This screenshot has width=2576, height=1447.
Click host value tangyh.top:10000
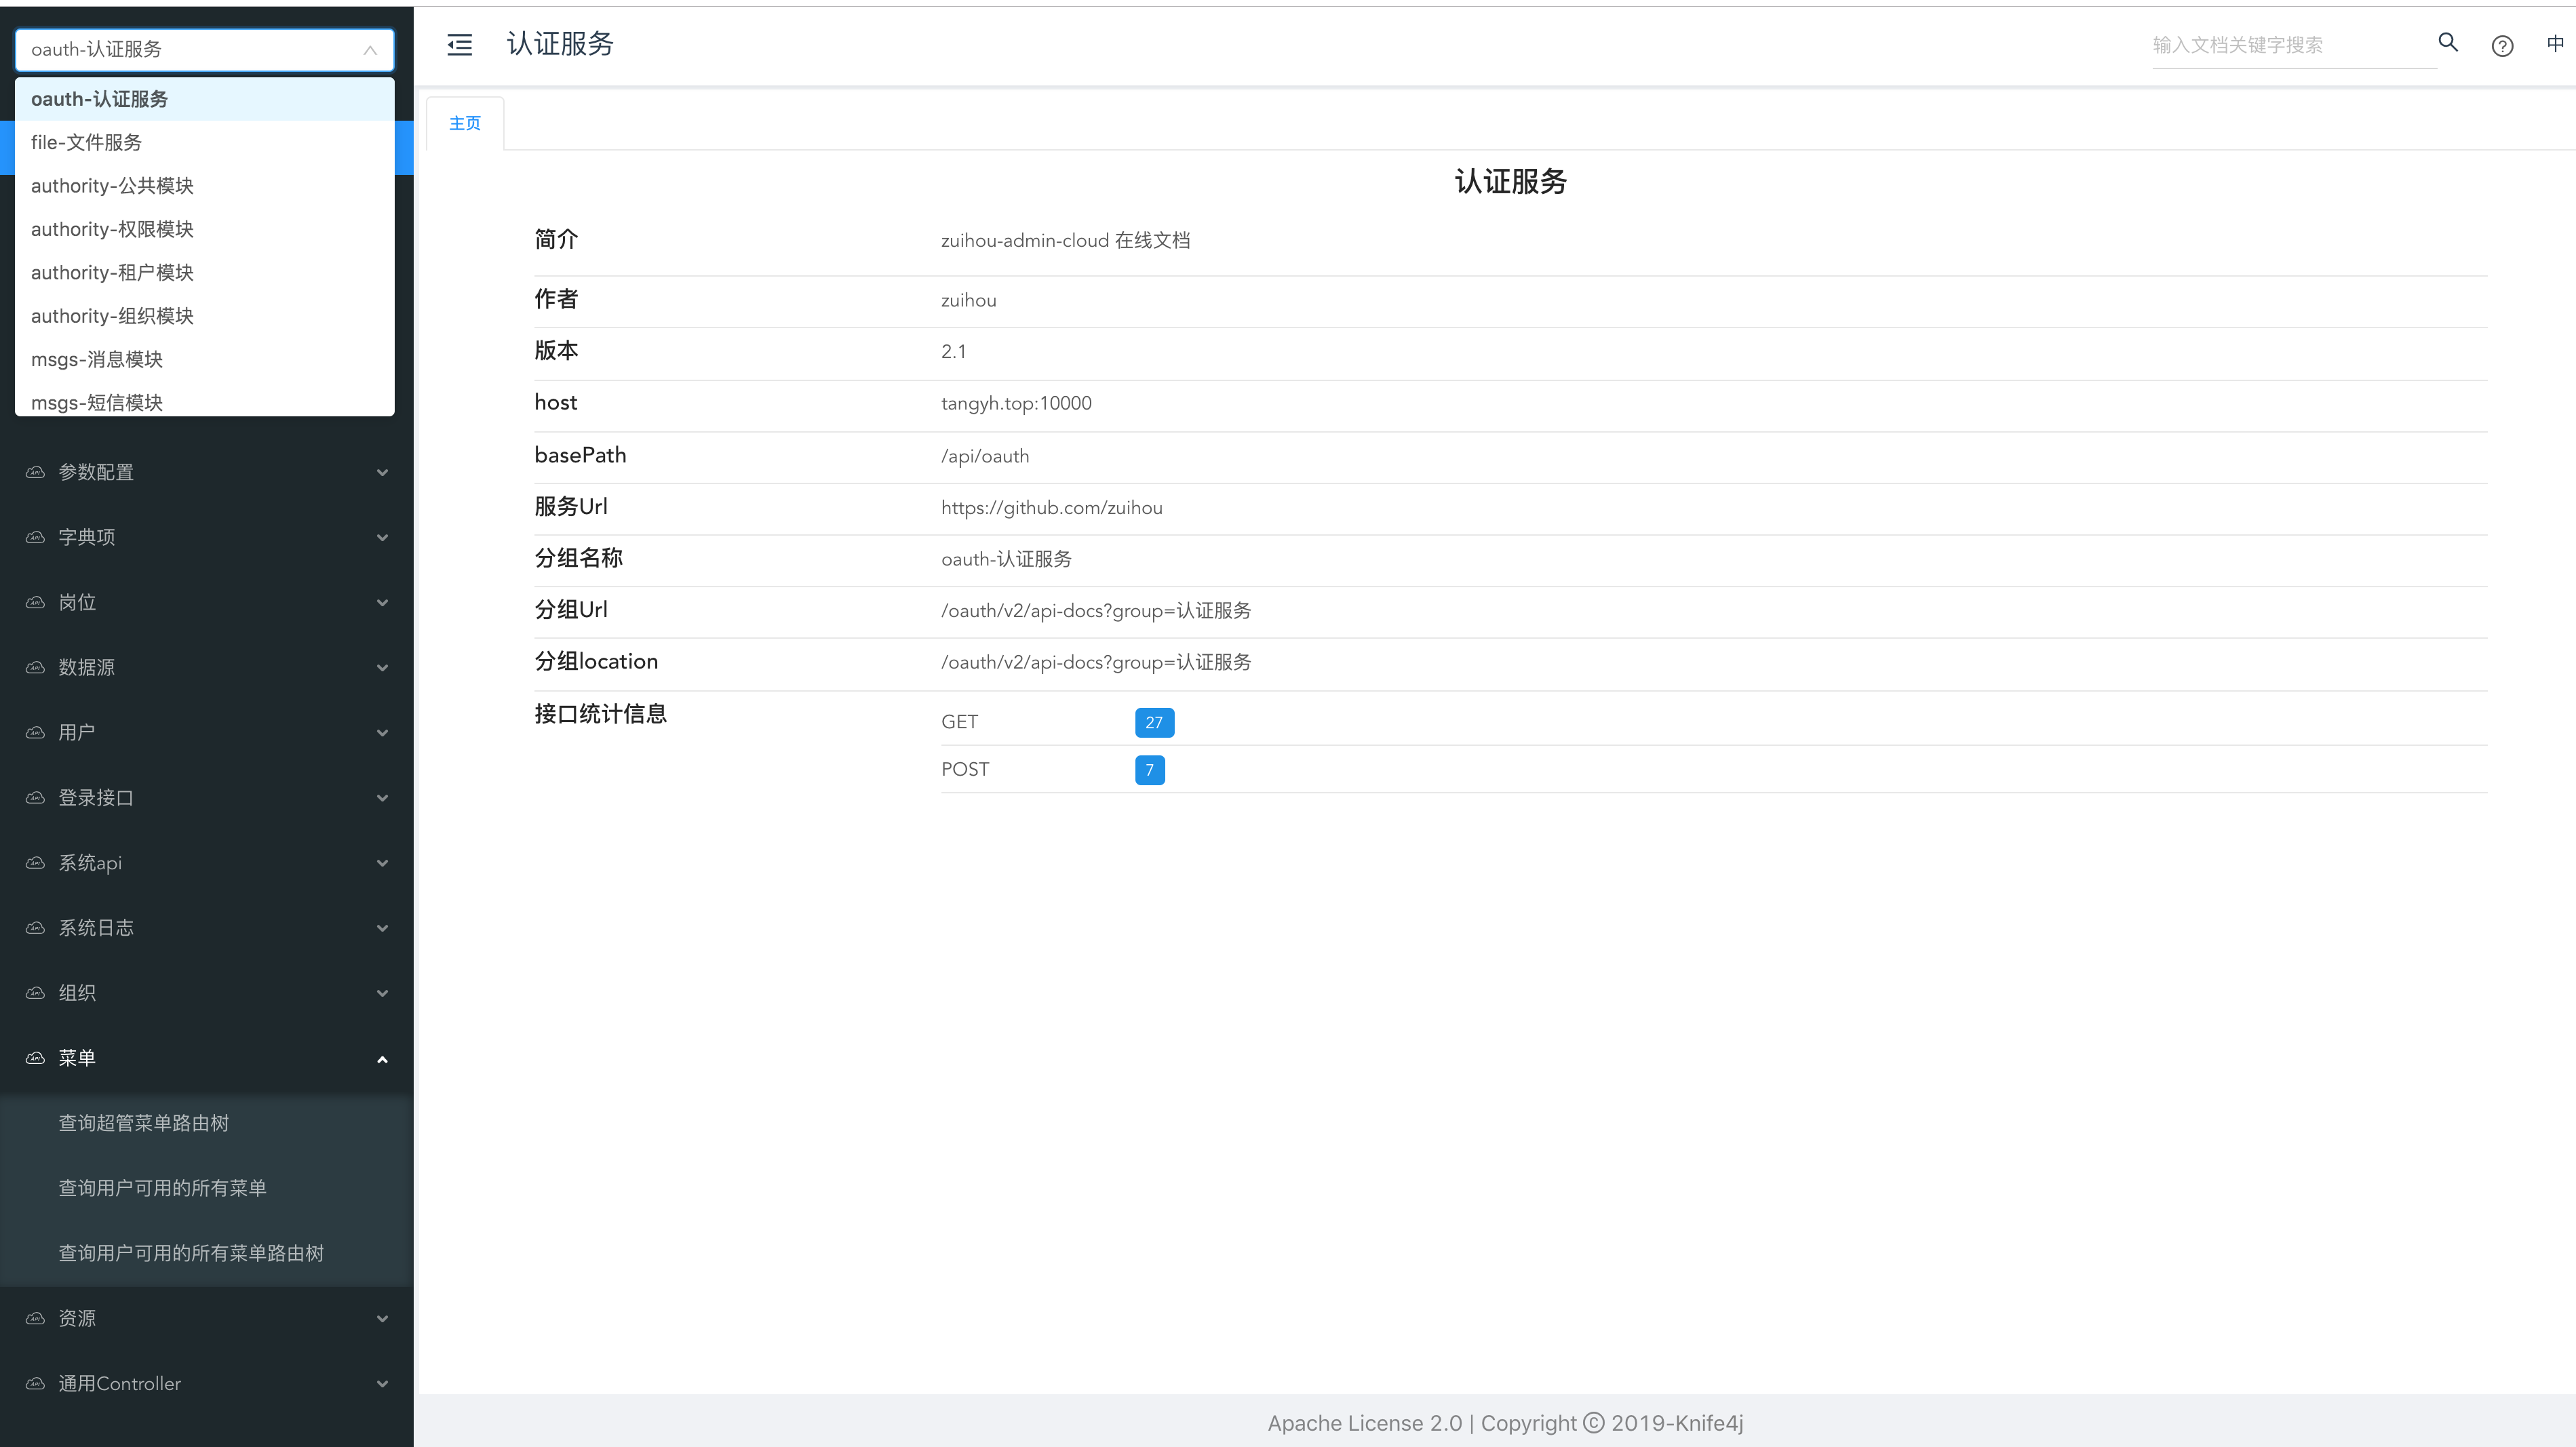pyautogui.click(x=1016, y=404)
